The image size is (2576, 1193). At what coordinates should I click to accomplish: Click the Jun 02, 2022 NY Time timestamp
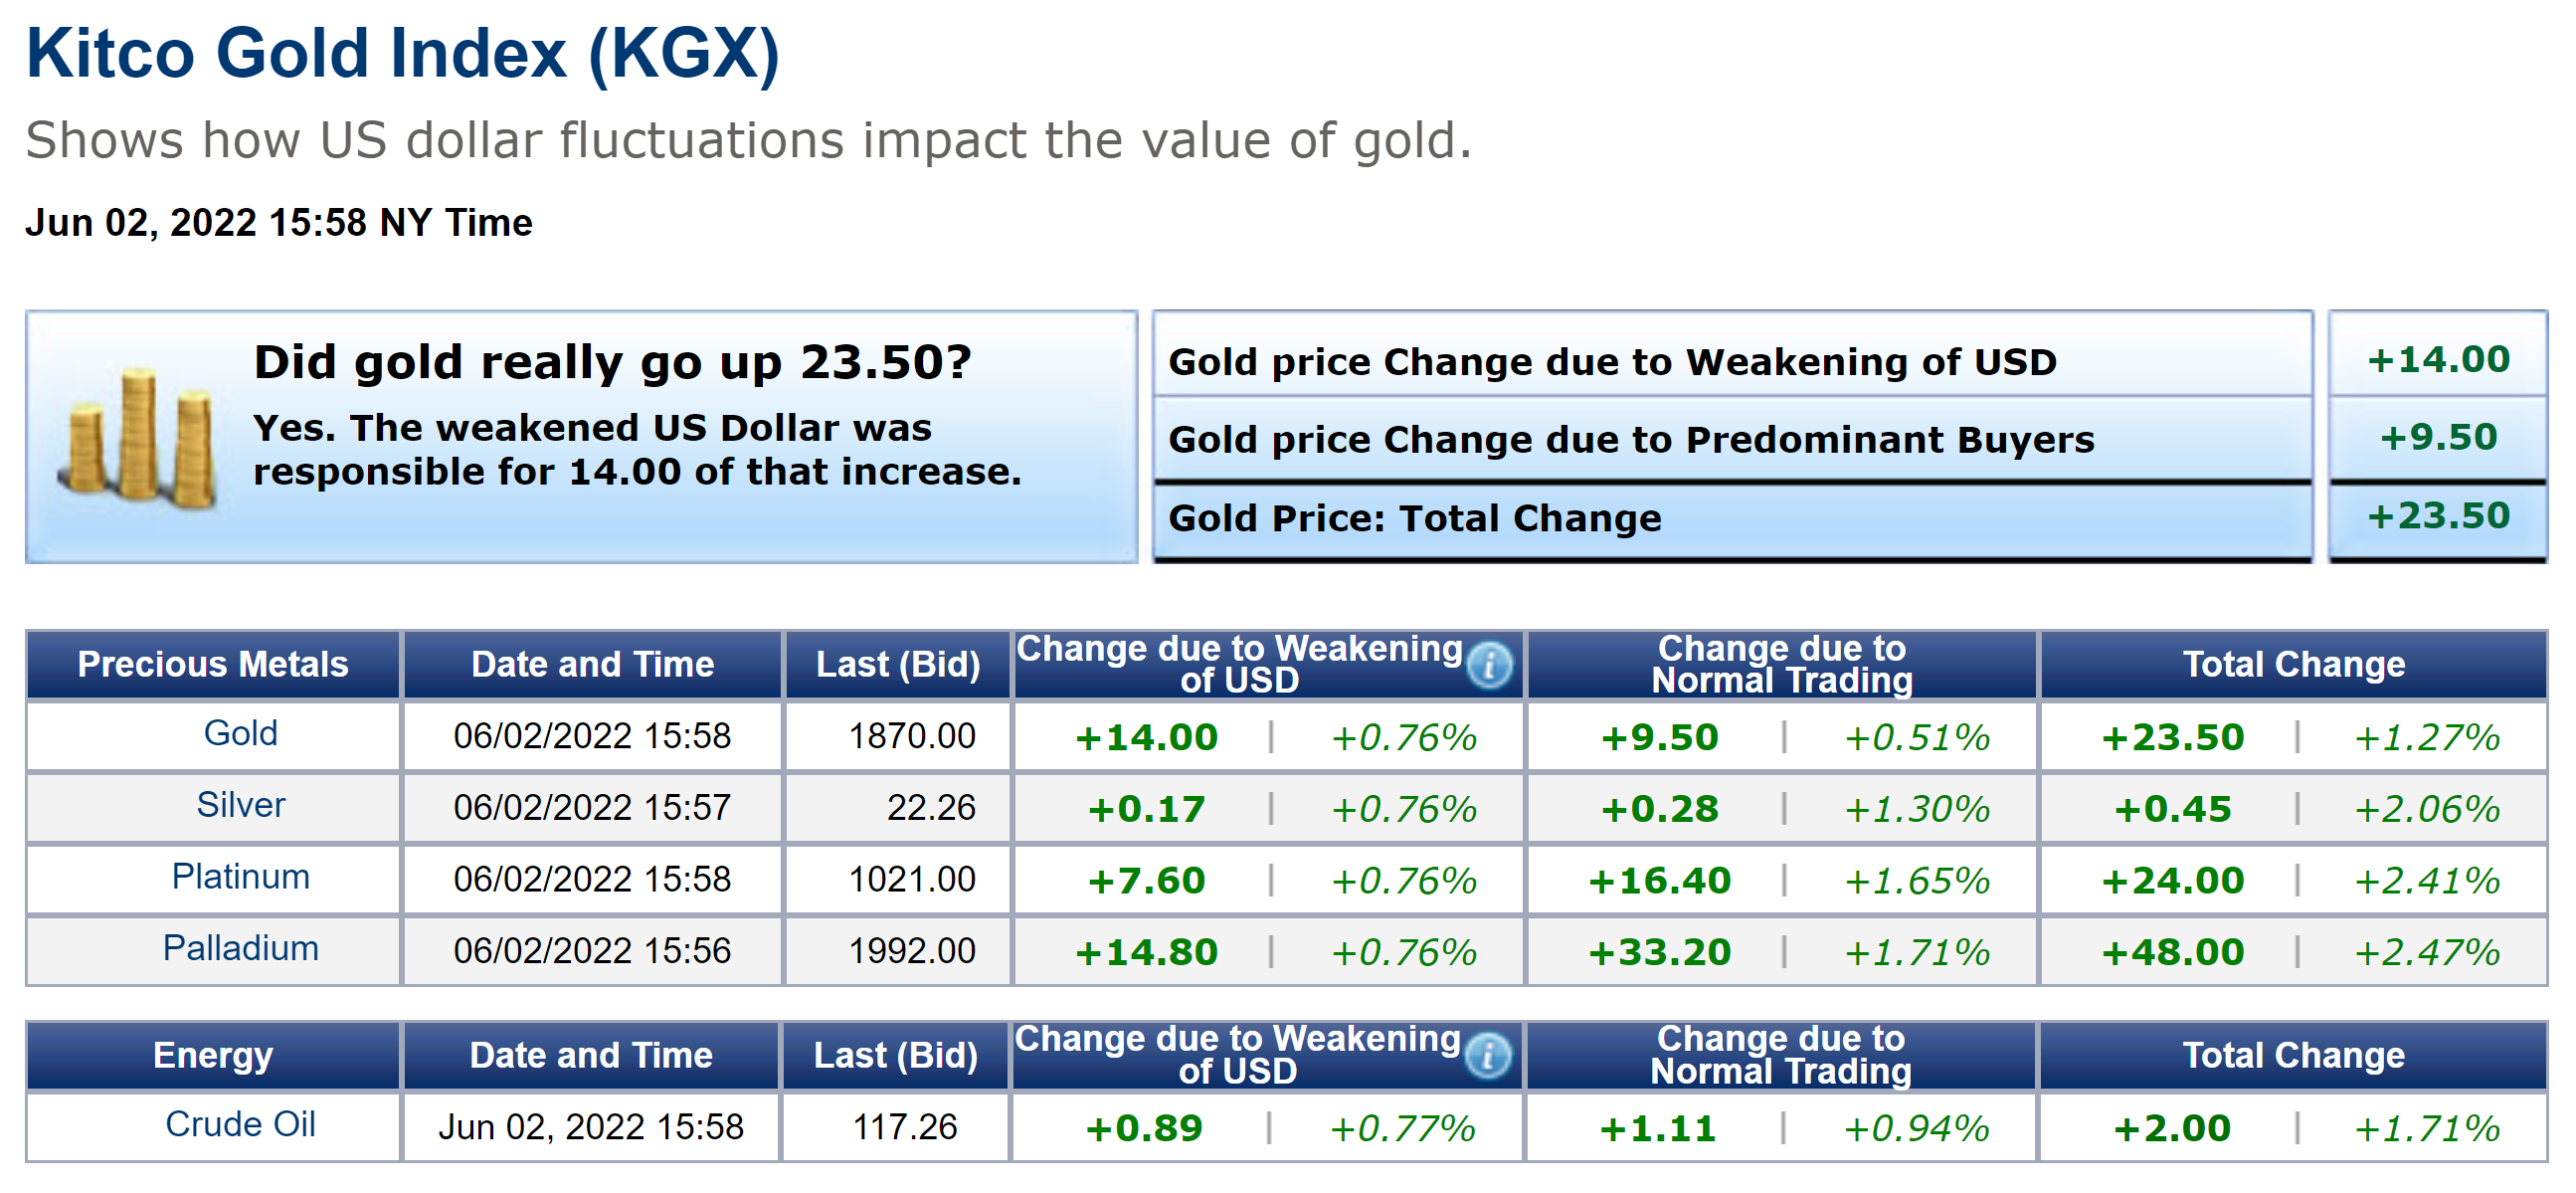coord(279,223)
